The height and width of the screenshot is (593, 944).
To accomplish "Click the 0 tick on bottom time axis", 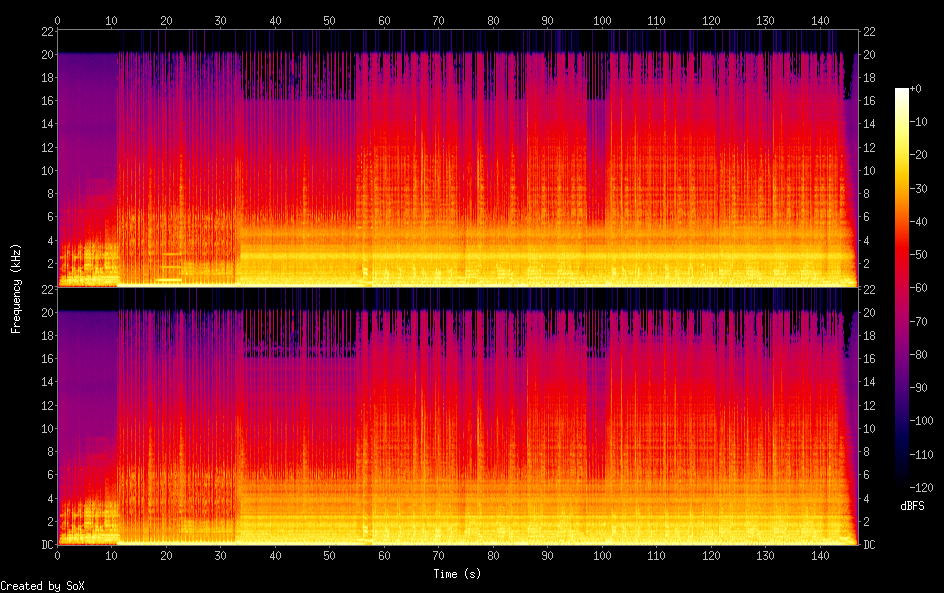I will click(58, 555).
